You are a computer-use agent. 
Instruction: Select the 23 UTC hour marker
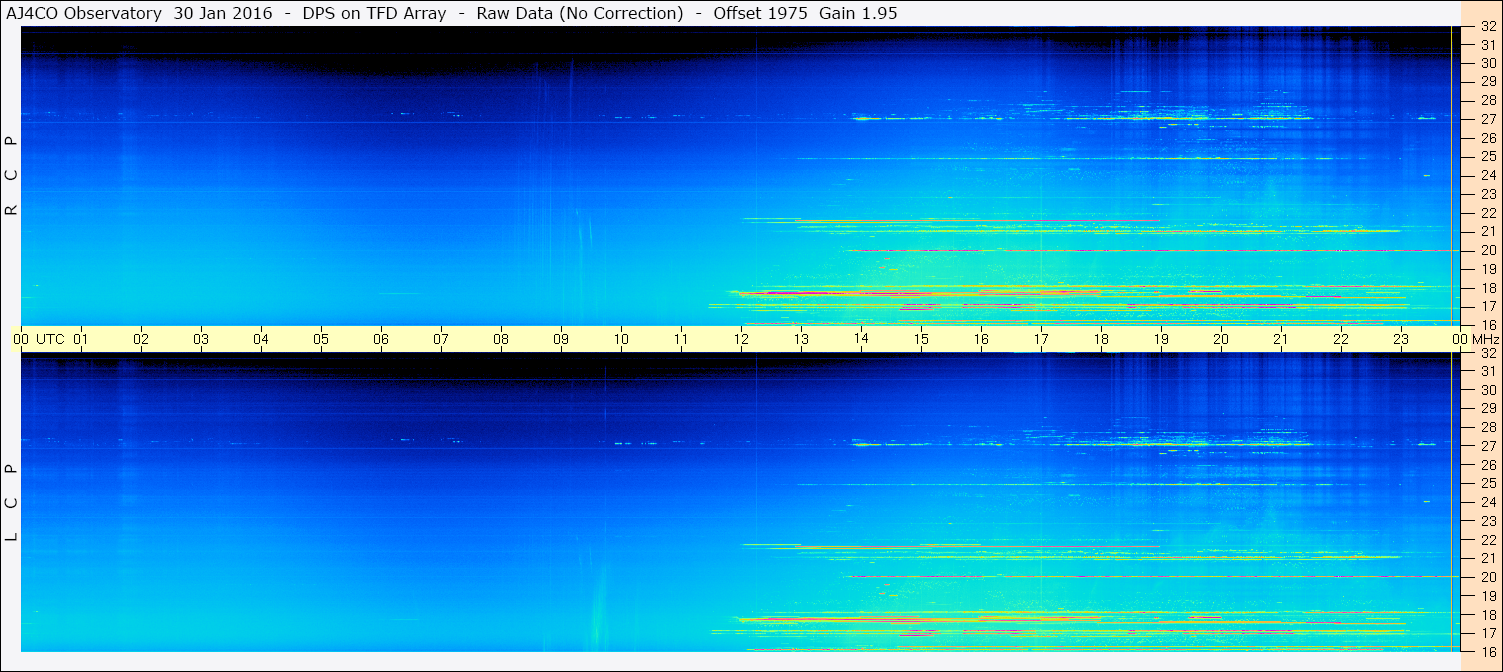pyautogui.click(x=1401, y=339)
